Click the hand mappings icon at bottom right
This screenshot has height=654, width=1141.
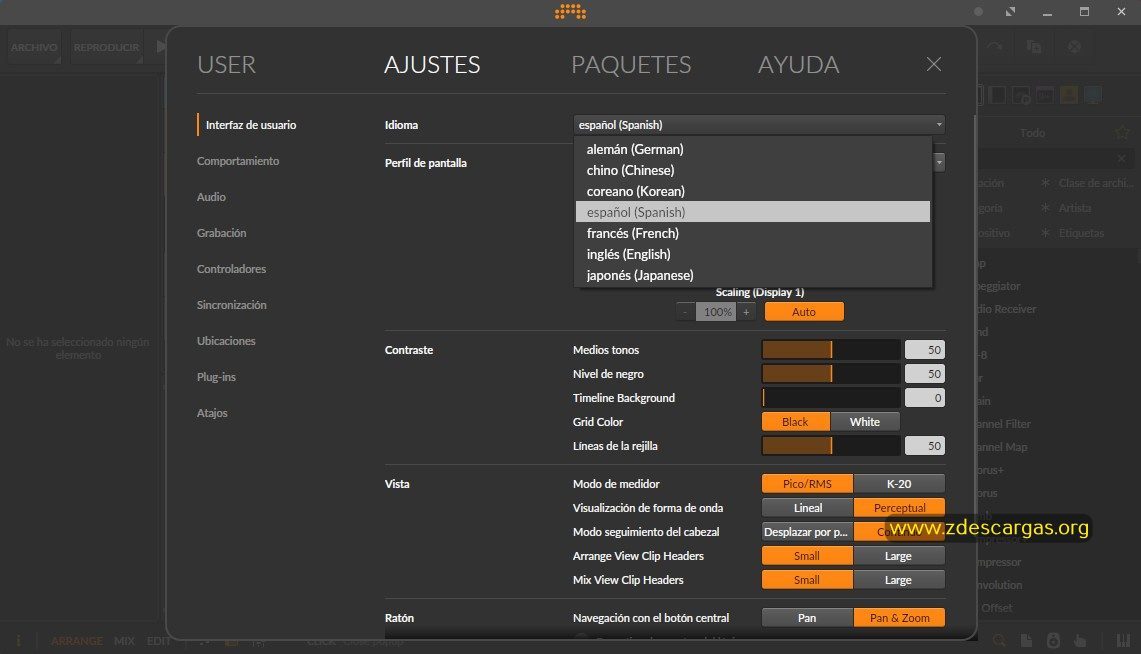point(1080,640)
